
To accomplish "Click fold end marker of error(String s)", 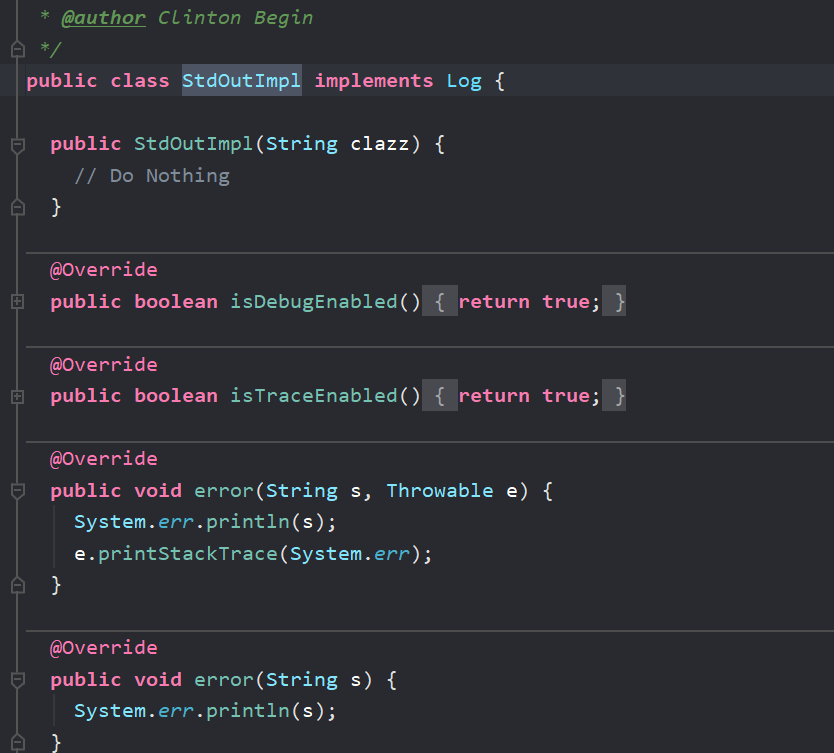I will (x=18, y=742).
